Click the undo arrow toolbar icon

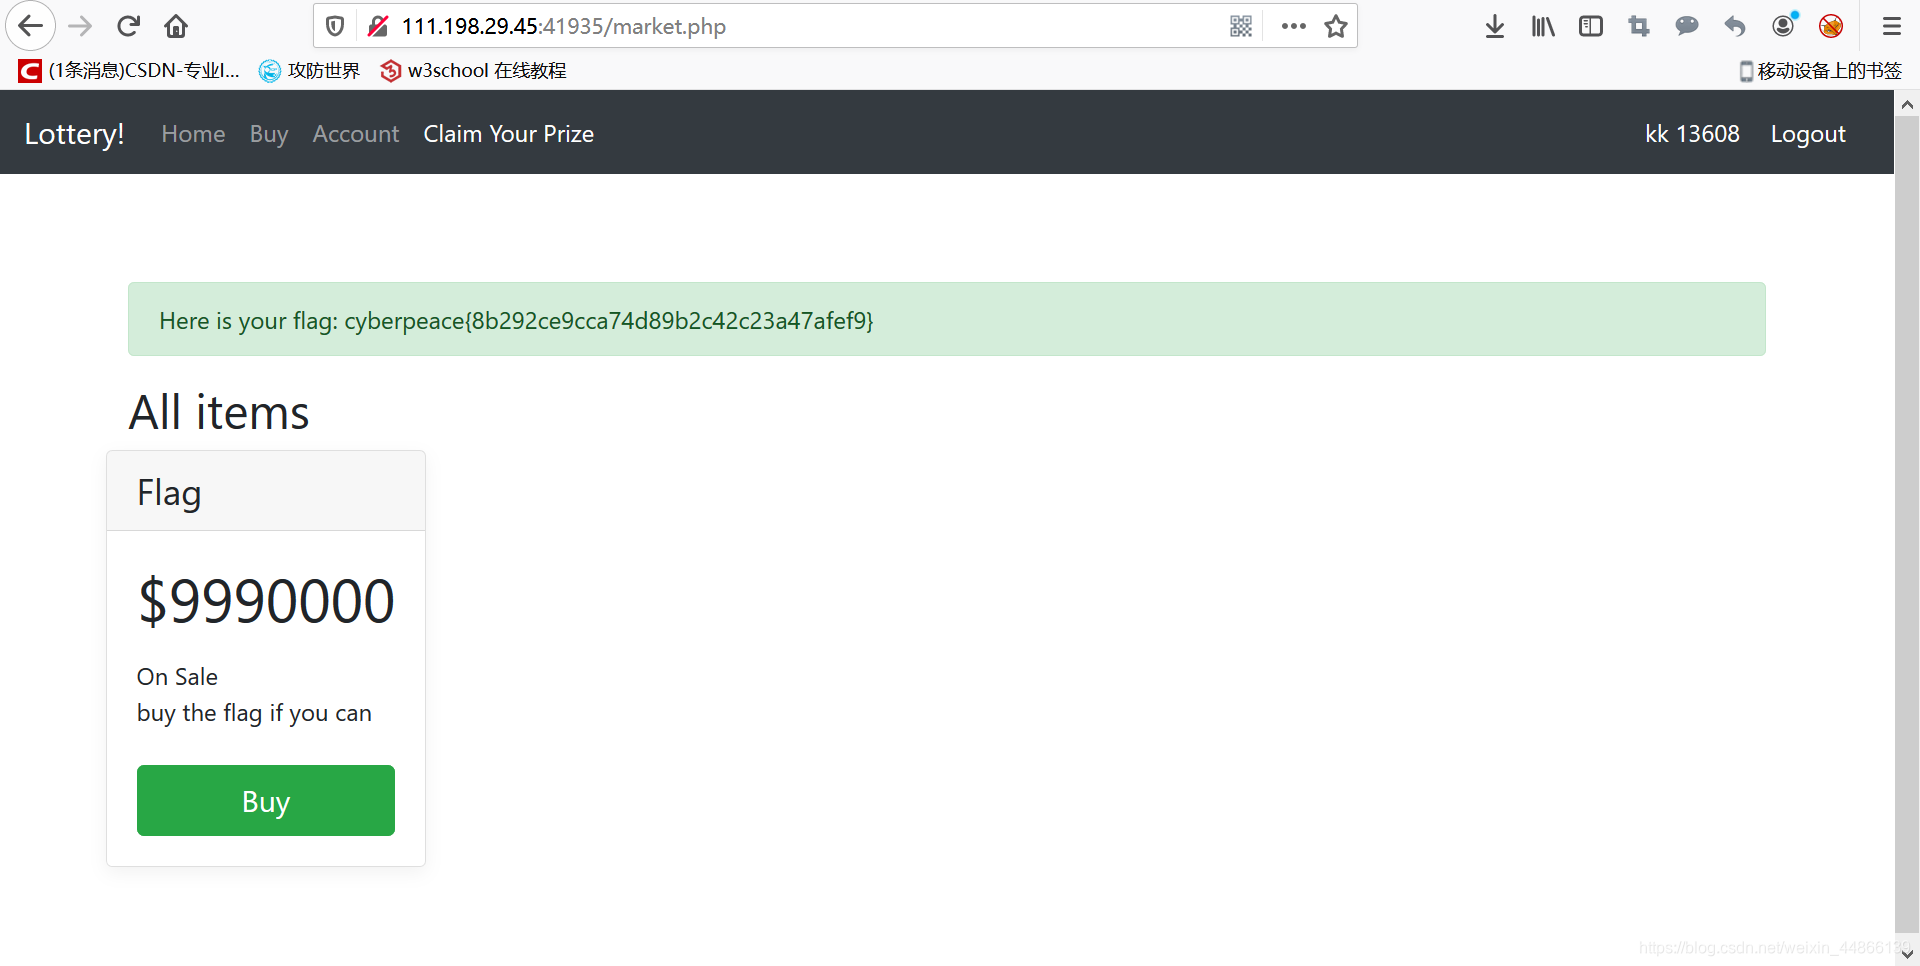click(1735, 26)
